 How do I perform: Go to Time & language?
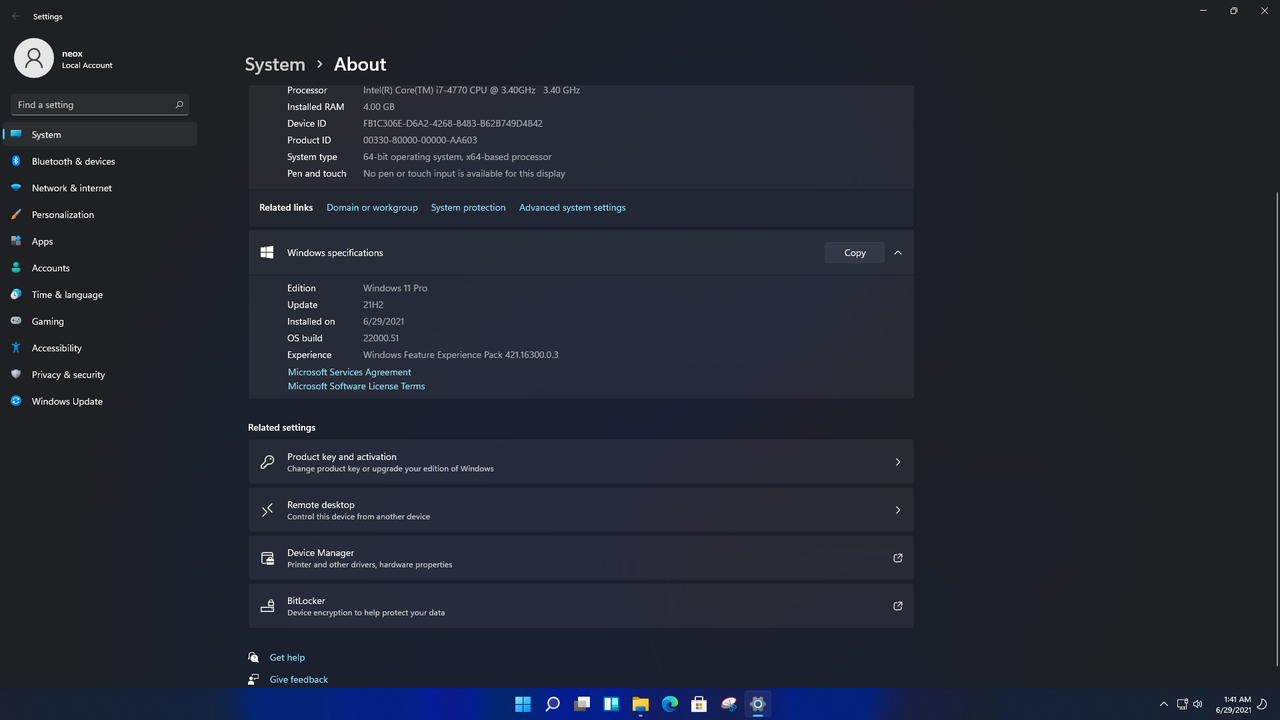pyautogui.click(x=100, y=295)
